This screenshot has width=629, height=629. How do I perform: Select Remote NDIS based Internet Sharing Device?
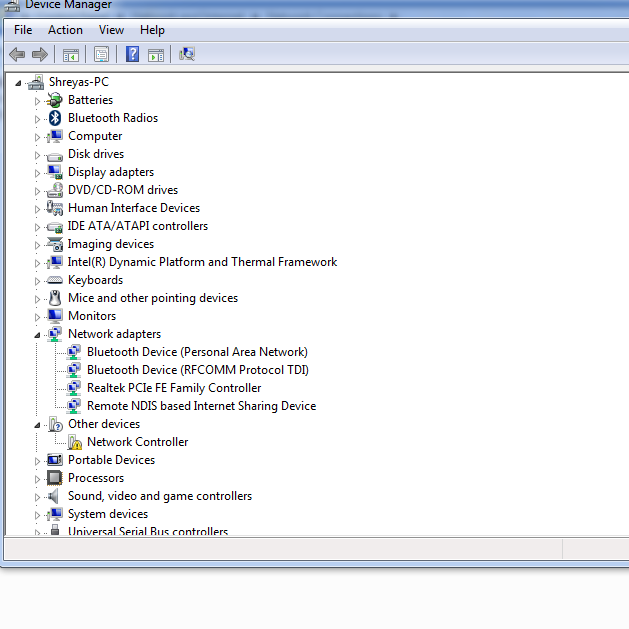click(201, 406)
